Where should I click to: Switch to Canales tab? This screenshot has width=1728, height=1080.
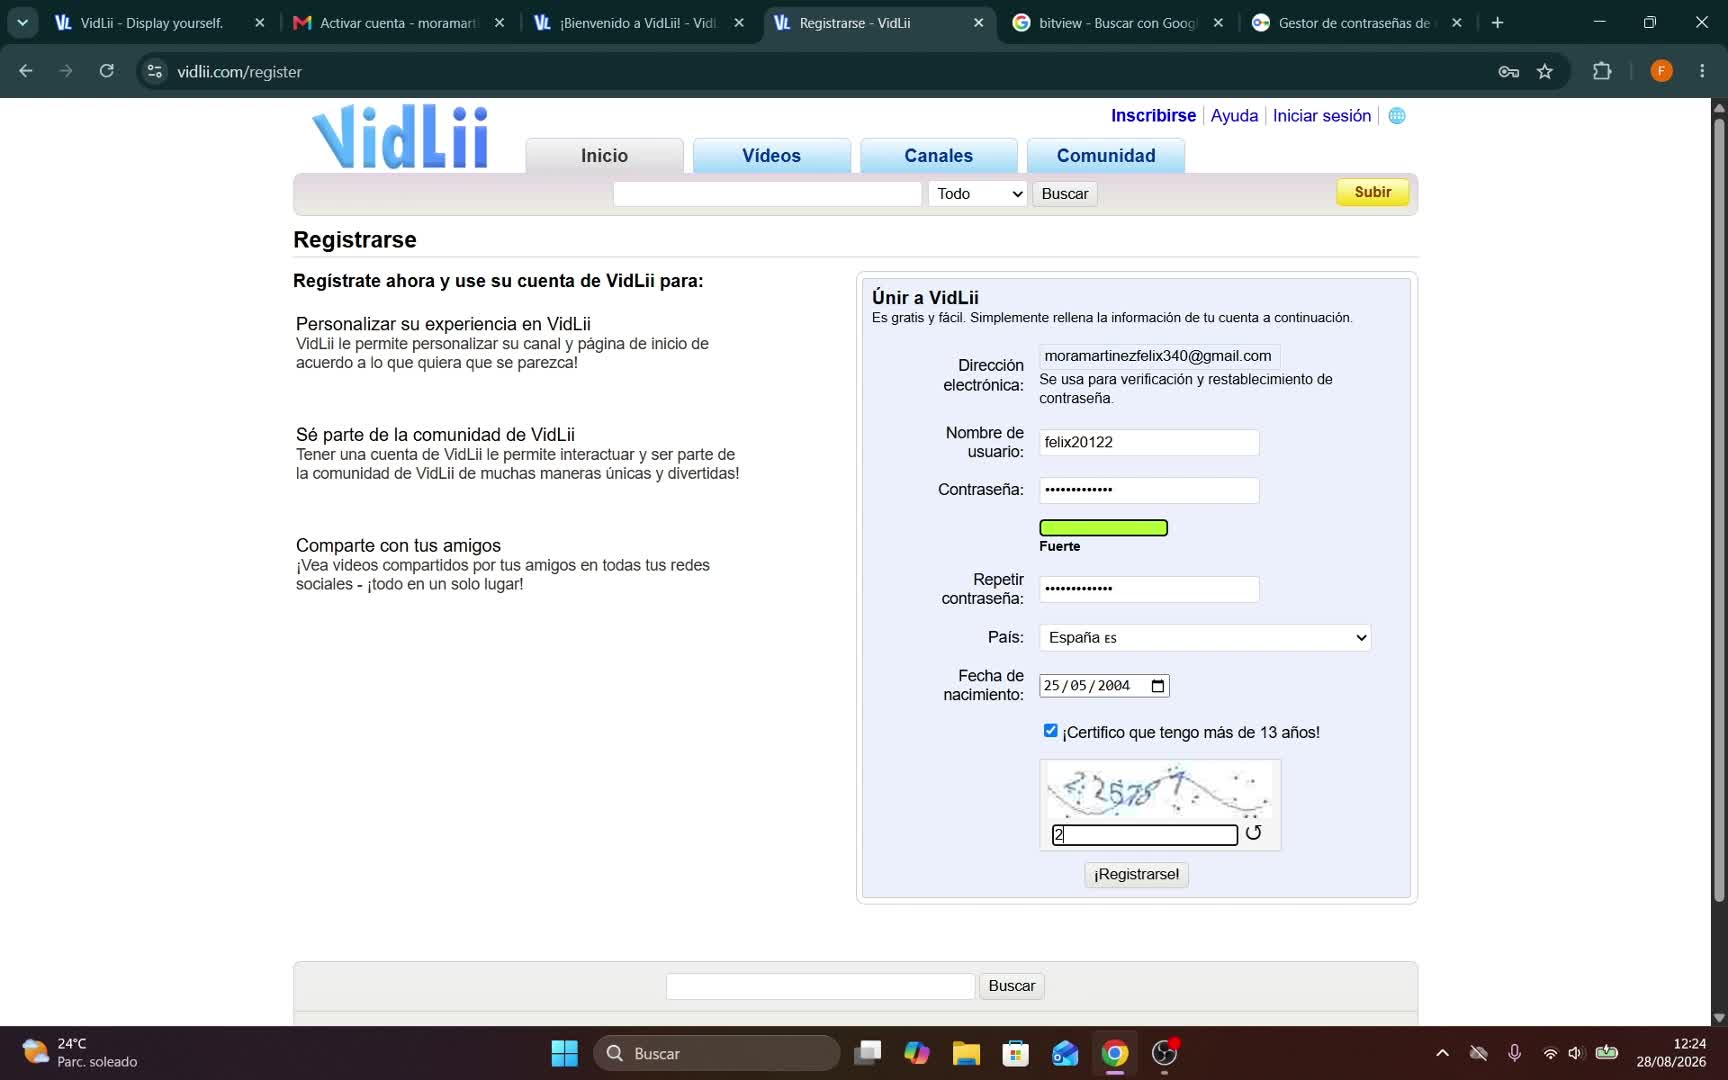(938, 156)
